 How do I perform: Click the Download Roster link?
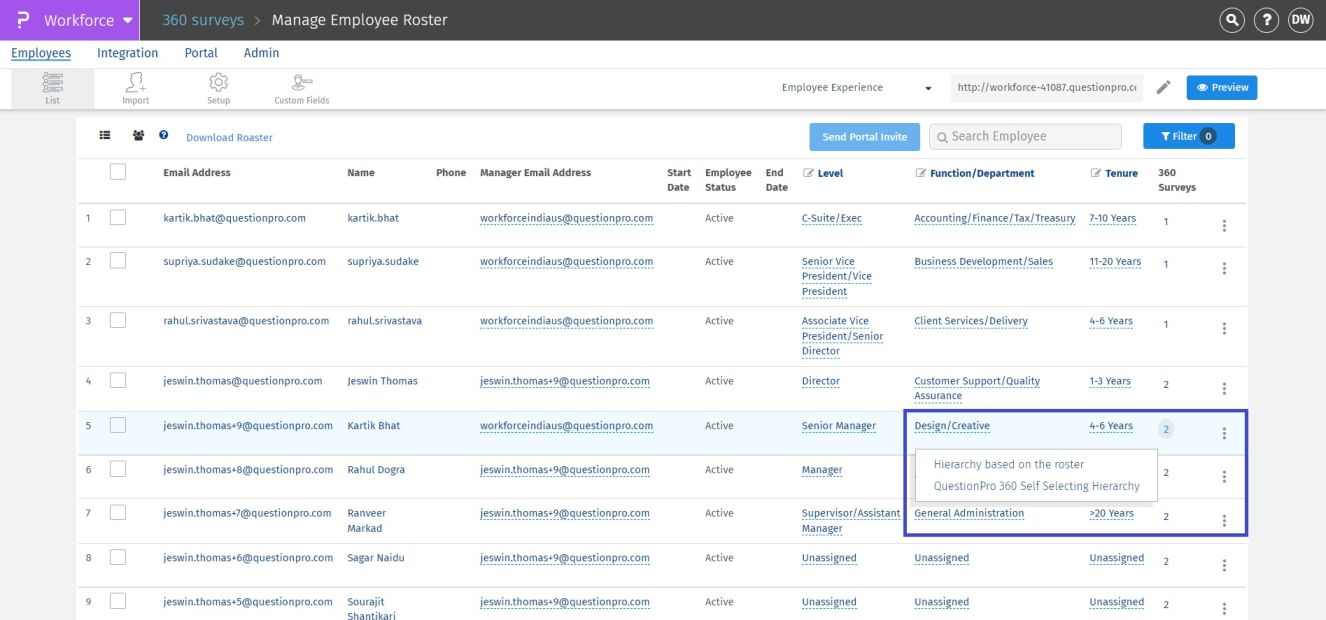229,137
